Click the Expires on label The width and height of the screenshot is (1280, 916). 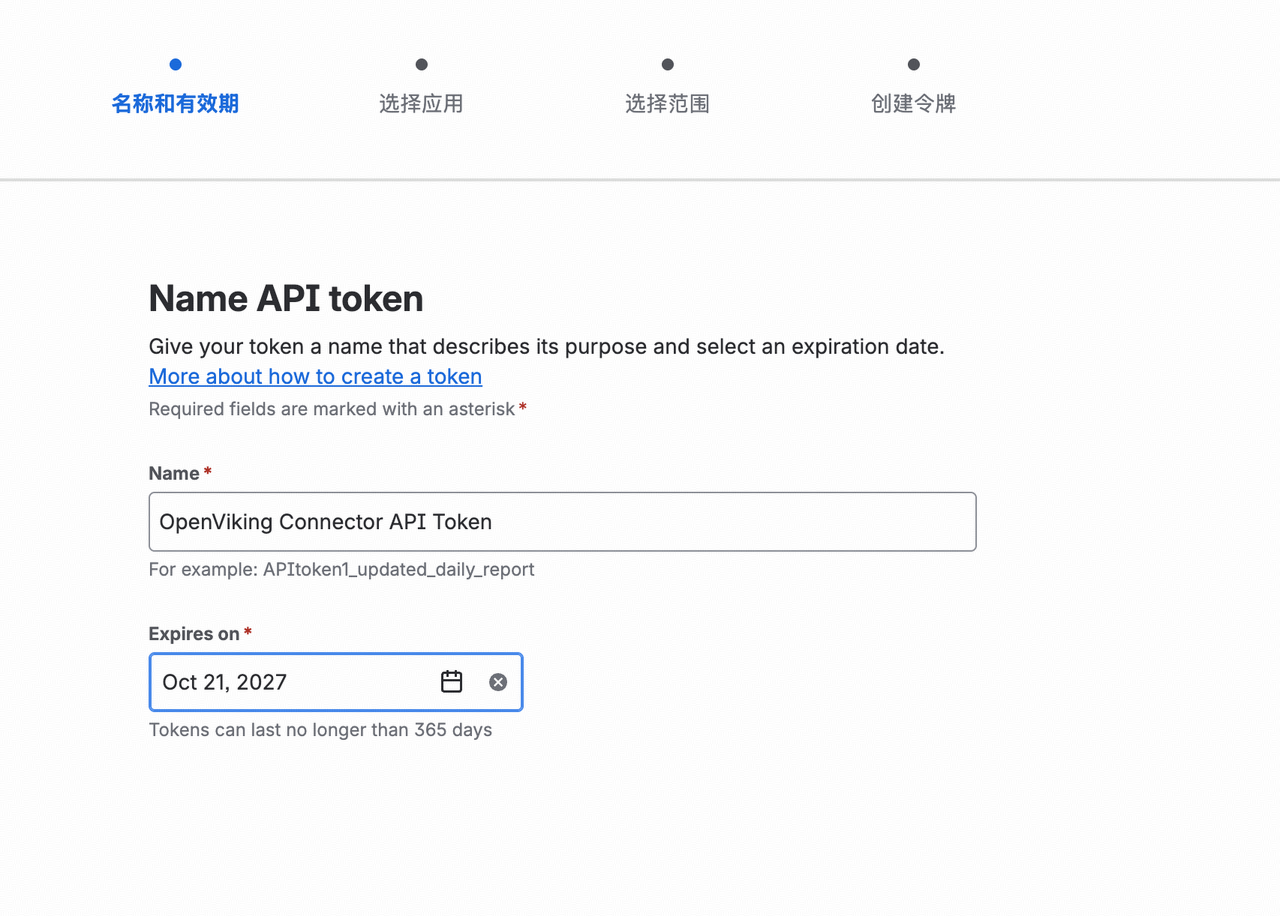pyautogui.click(x=200, y=634)
